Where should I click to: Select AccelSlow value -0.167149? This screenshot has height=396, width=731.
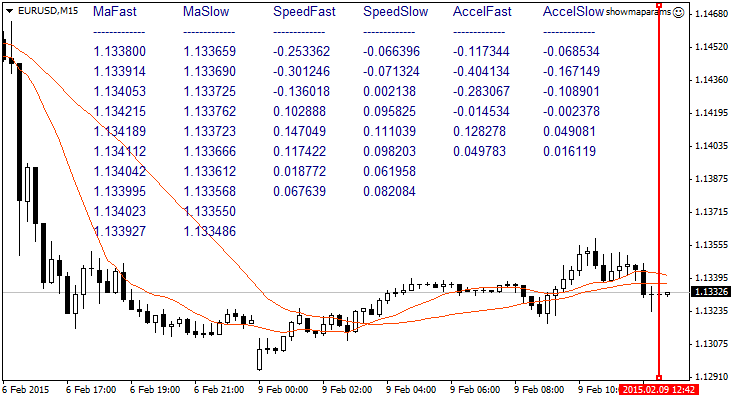572,71
